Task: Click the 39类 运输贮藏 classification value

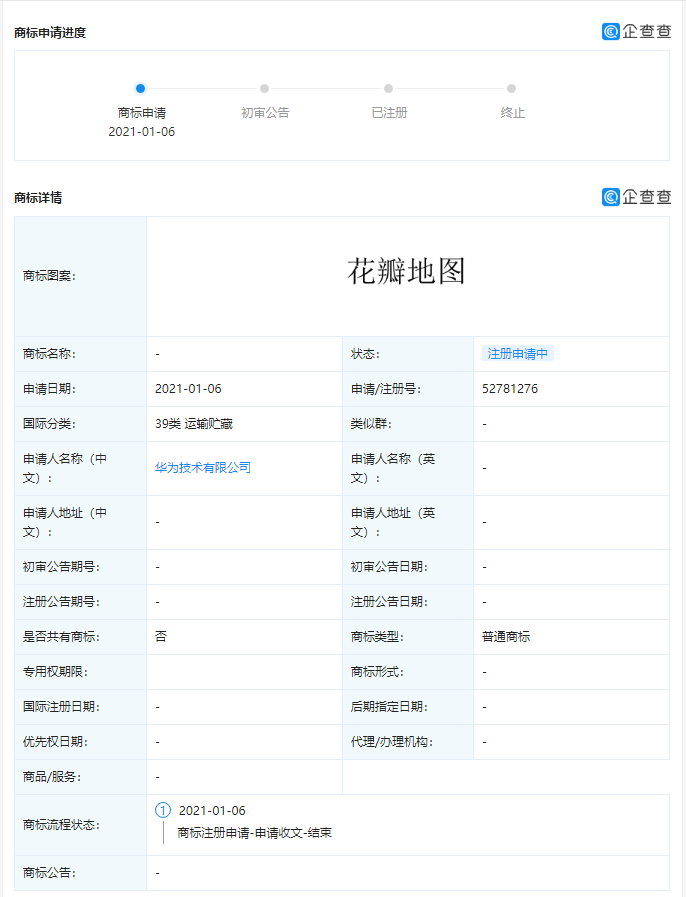Action: (x=194, y=424)
